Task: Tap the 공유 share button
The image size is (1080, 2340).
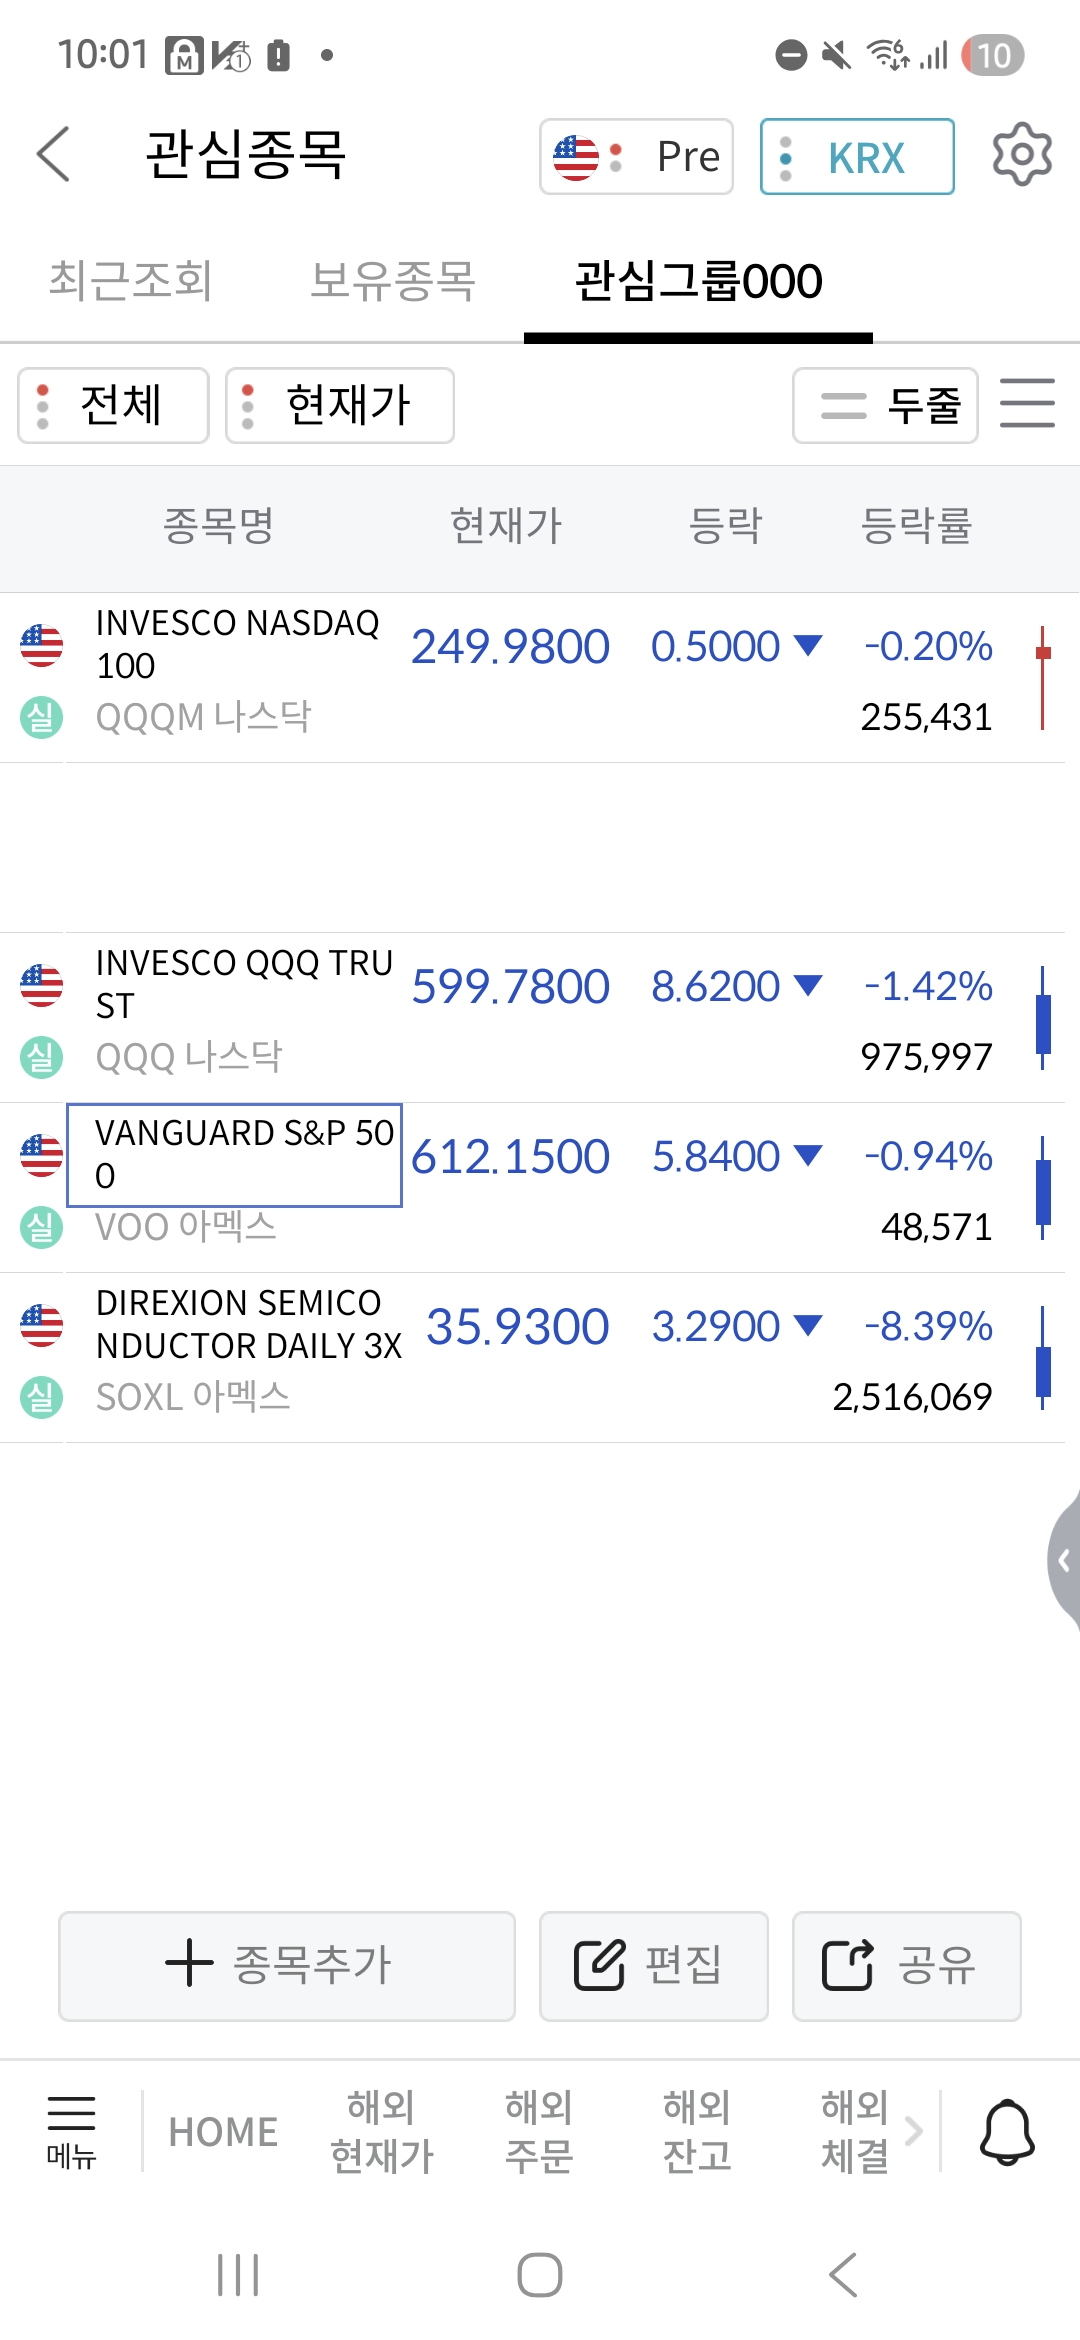Action: click(x=906, y=1966)
